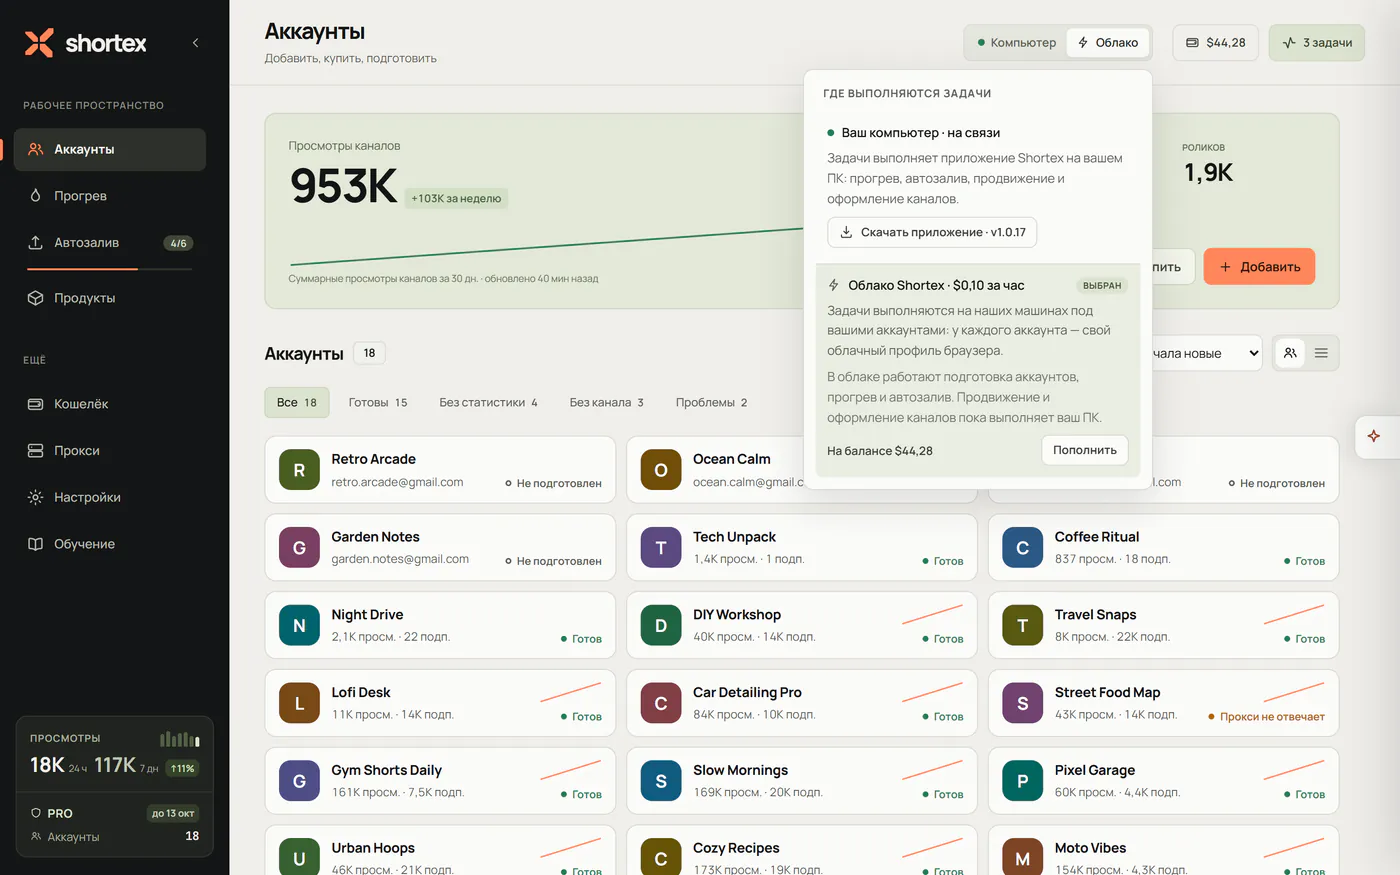The height and width of the screenshot is (875, 1400).
Task: Open the Прогрев section
Action: [x=110, y=196]
